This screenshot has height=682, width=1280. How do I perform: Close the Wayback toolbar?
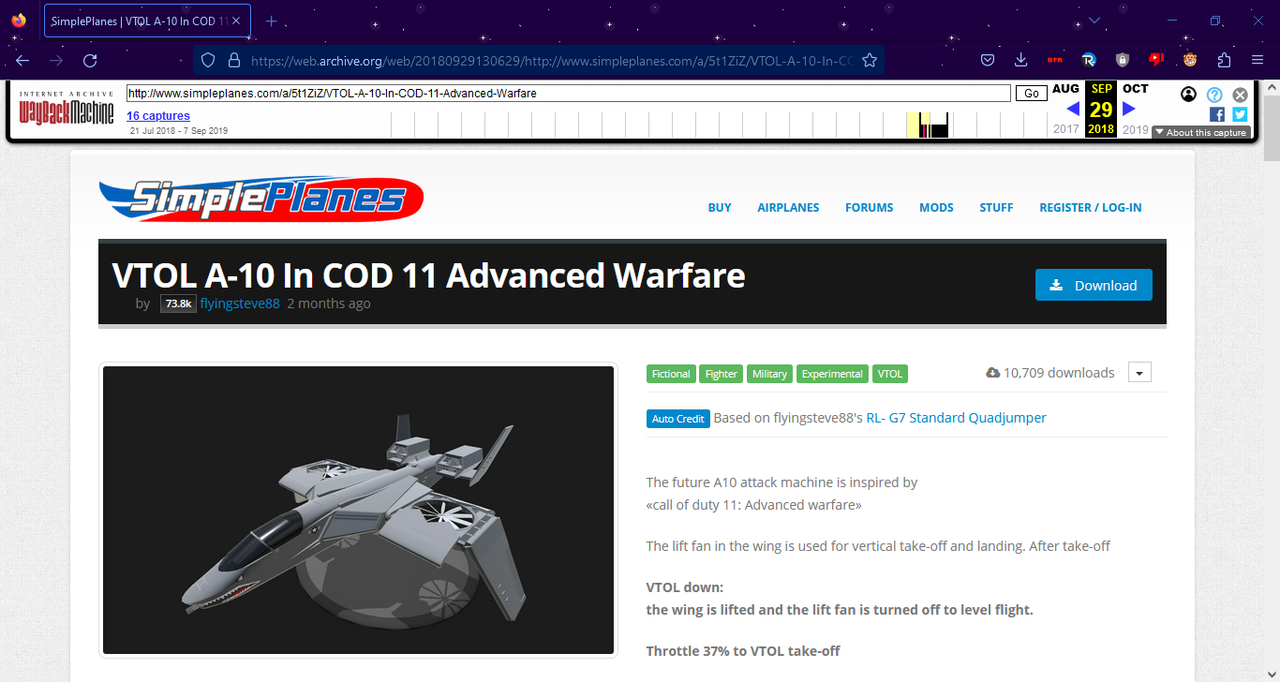coord(1240,95)
